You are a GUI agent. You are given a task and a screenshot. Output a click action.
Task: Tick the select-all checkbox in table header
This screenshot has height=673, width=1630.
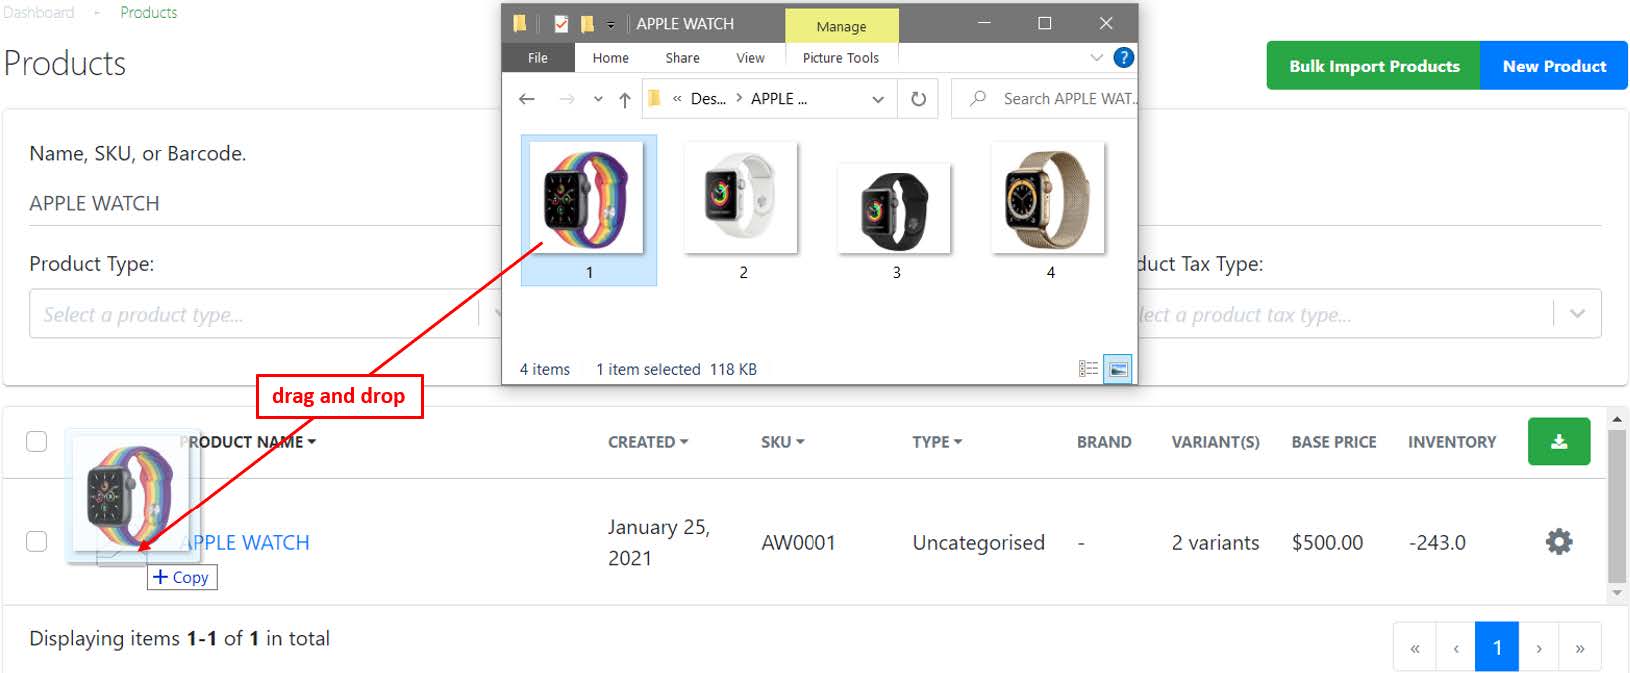click(37, 442)
